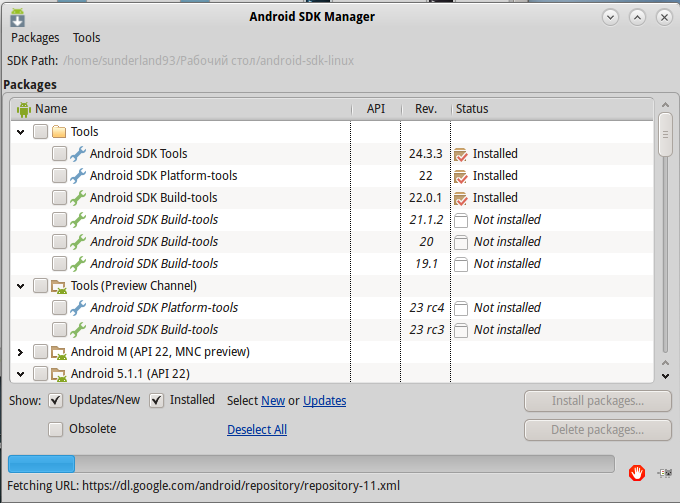Click the wrench icon for Android SDK Tools

78,154
